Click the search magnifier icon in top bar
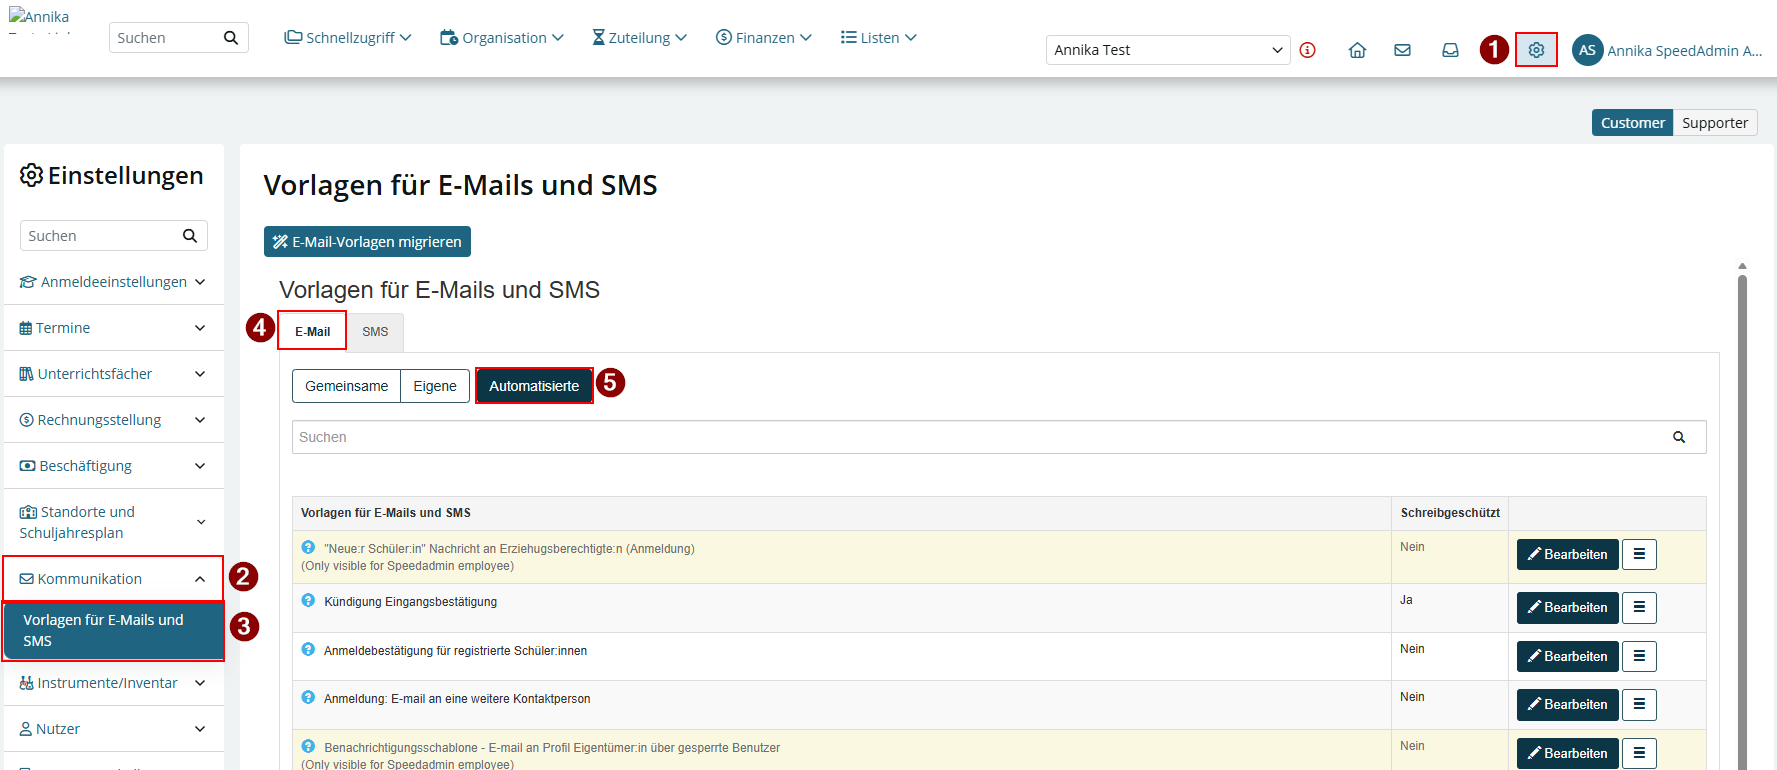 tap(231, 38)
